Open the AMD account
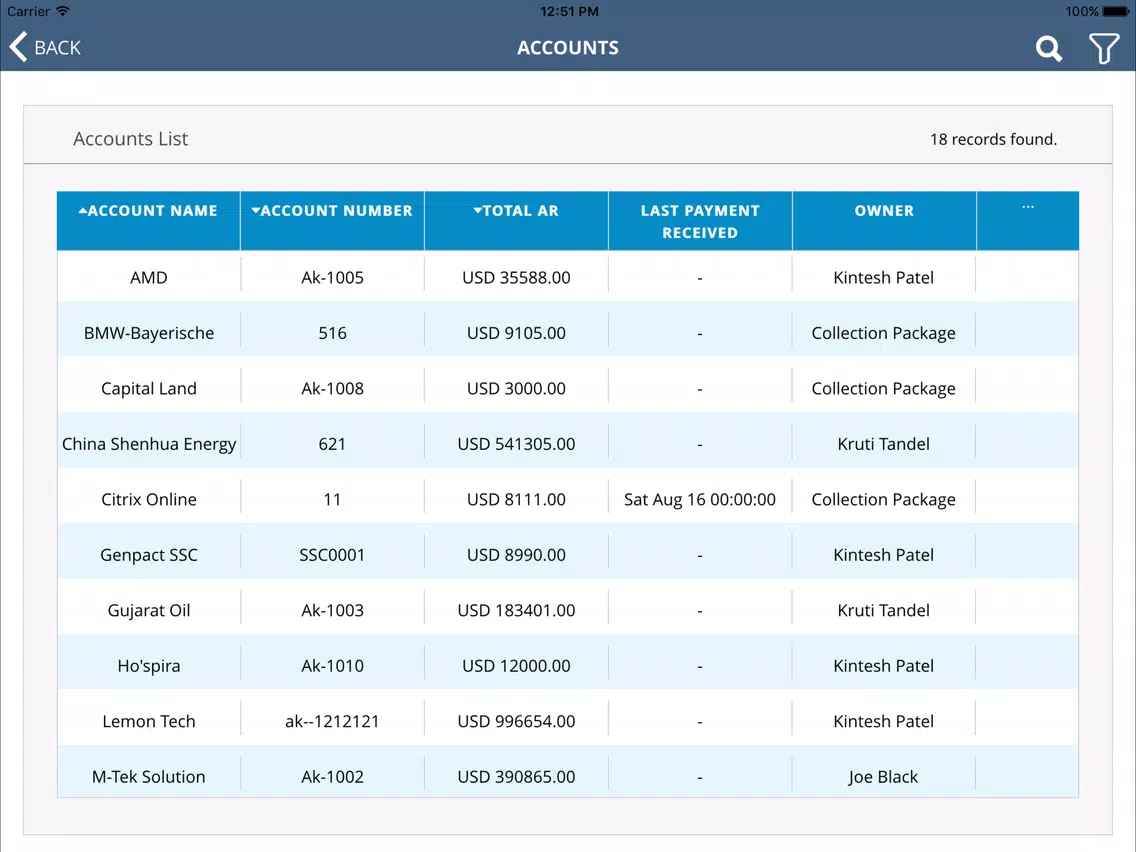This screenshot has height=852, width=1136. point(149,277)
